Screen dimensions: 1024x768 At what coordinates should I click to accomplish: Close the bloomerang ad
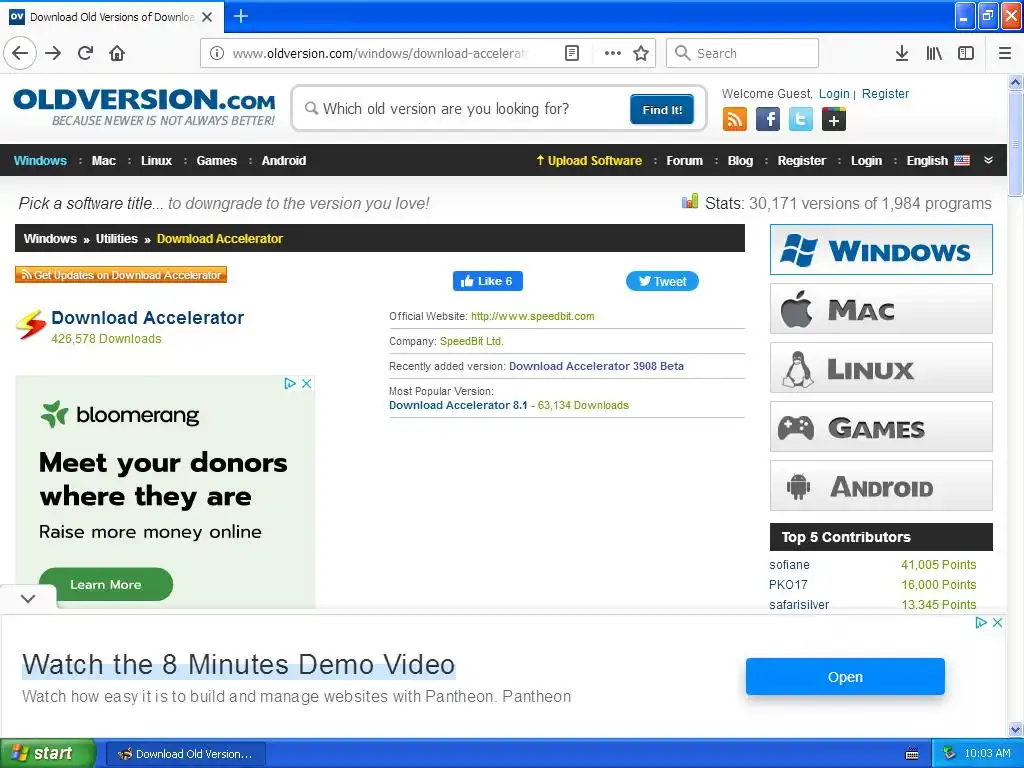306,383
